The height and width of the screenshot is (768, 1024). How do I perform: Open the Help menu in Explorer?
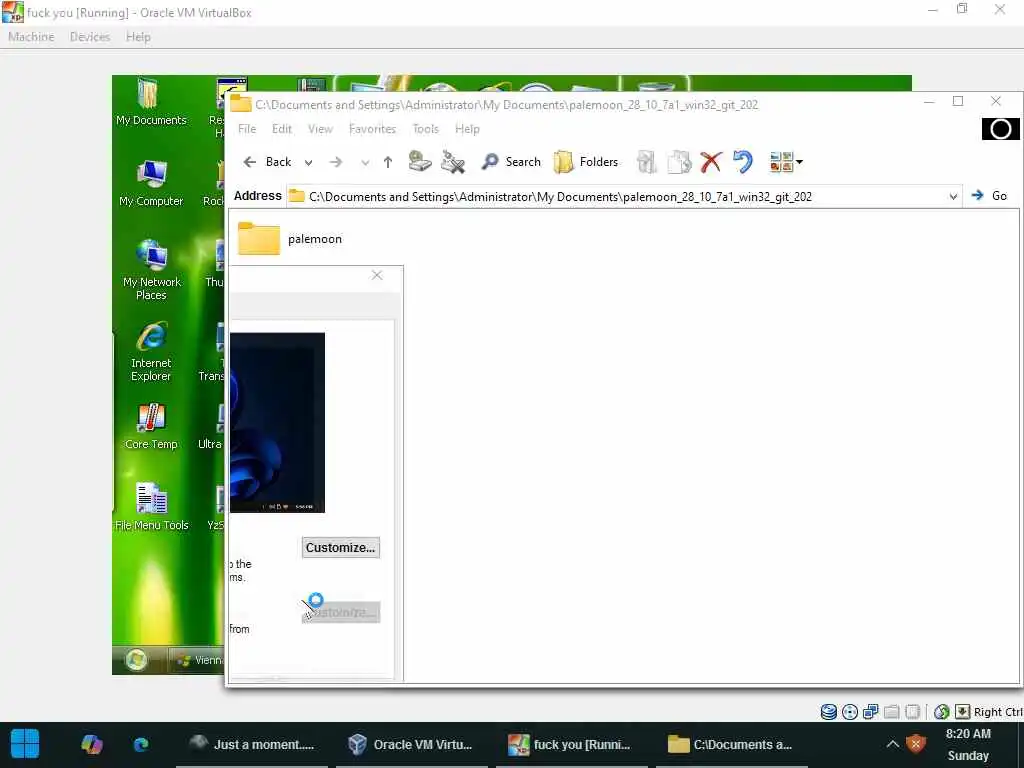point(467,129)
